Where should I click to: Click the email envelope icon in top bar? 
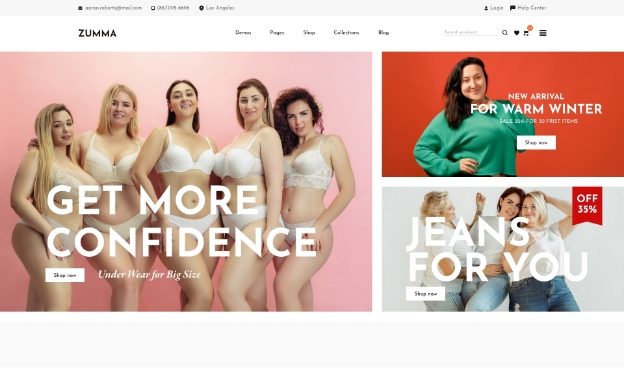tap(80, 8)
